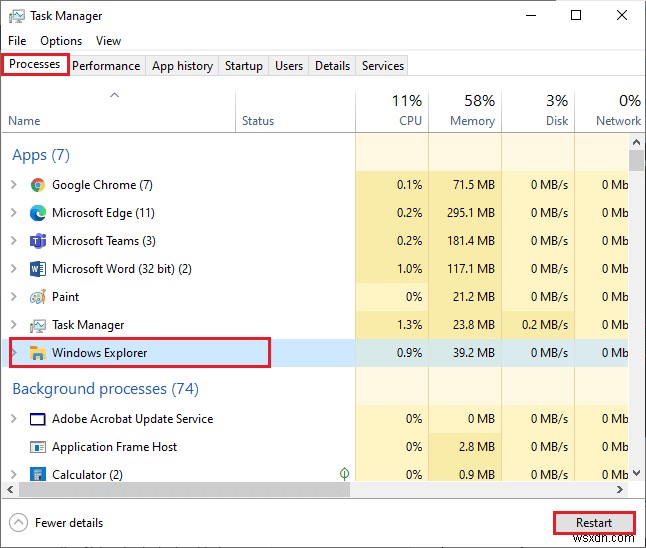Open the Options menu
Viewport: 646px width, 548px height.
pyautogui.click(x=61, y=41)
